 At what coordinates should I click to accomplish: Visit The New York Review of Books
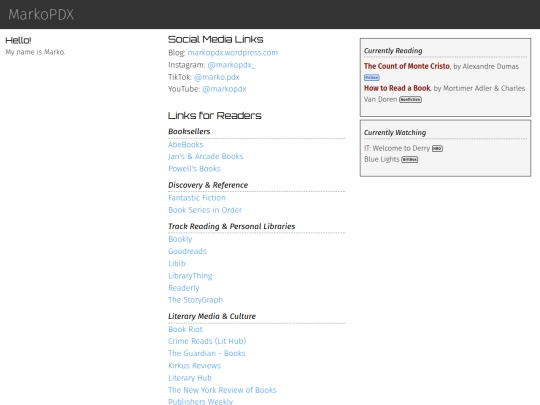[x=222, y=390]
